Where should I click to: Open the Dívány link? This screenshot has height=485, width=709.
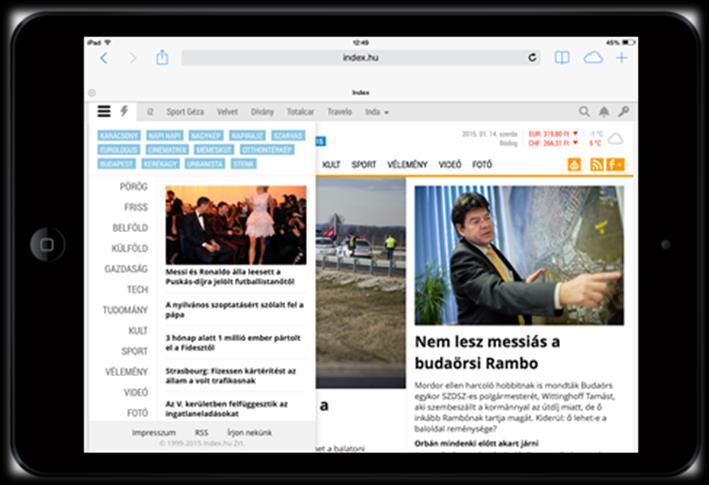[x=262, y=112]
